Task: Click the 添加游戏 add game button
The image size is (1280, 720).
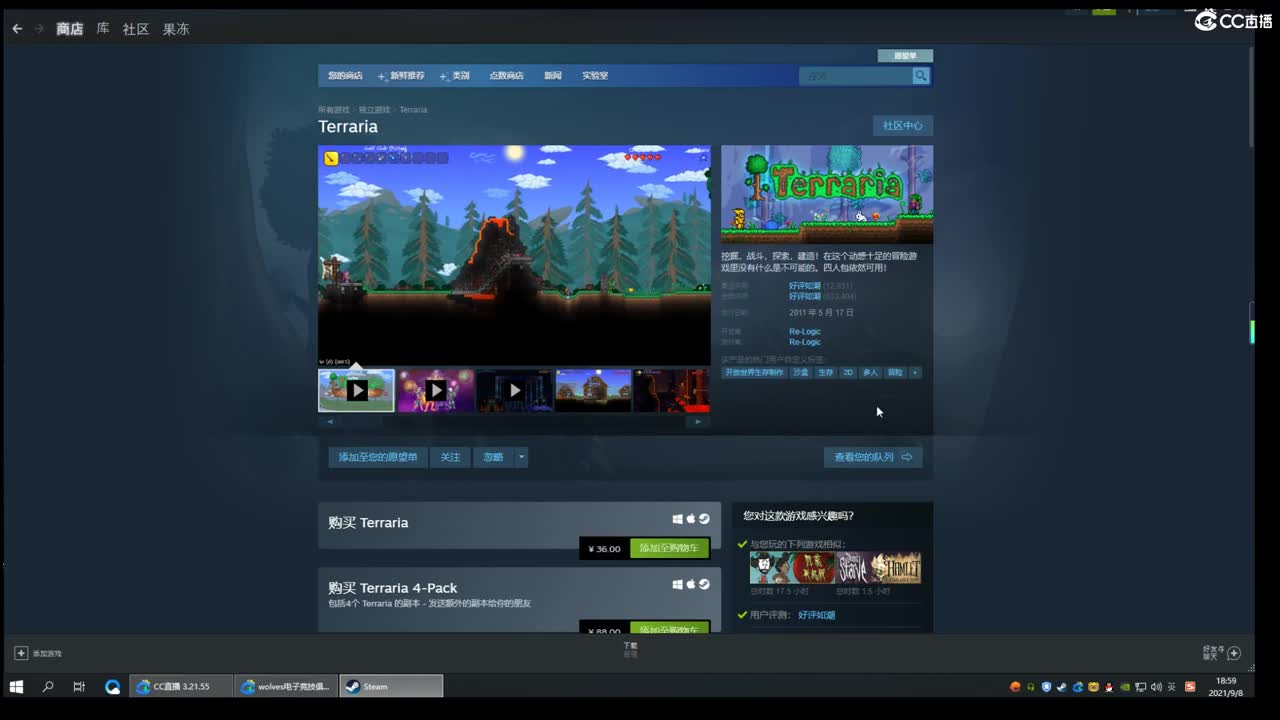Action: click(x=38, y=653)
